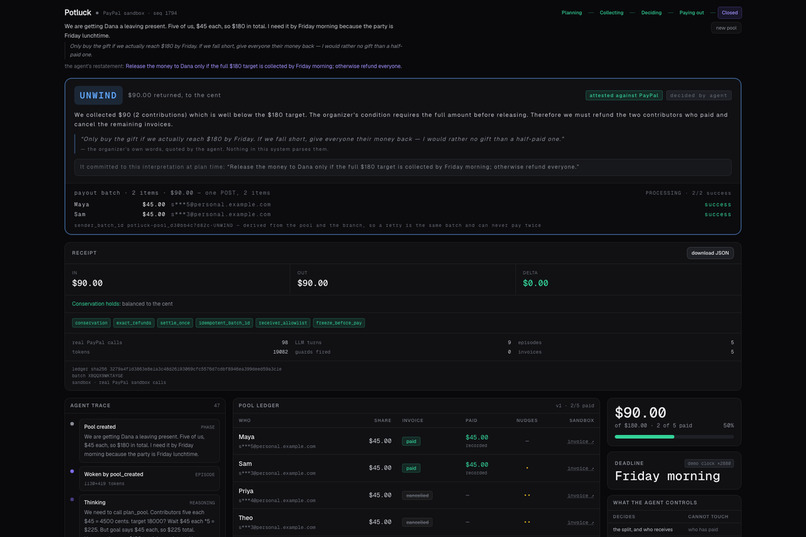
Task: Open Maya's sandbox invoice link
Action: coord(580,441)
